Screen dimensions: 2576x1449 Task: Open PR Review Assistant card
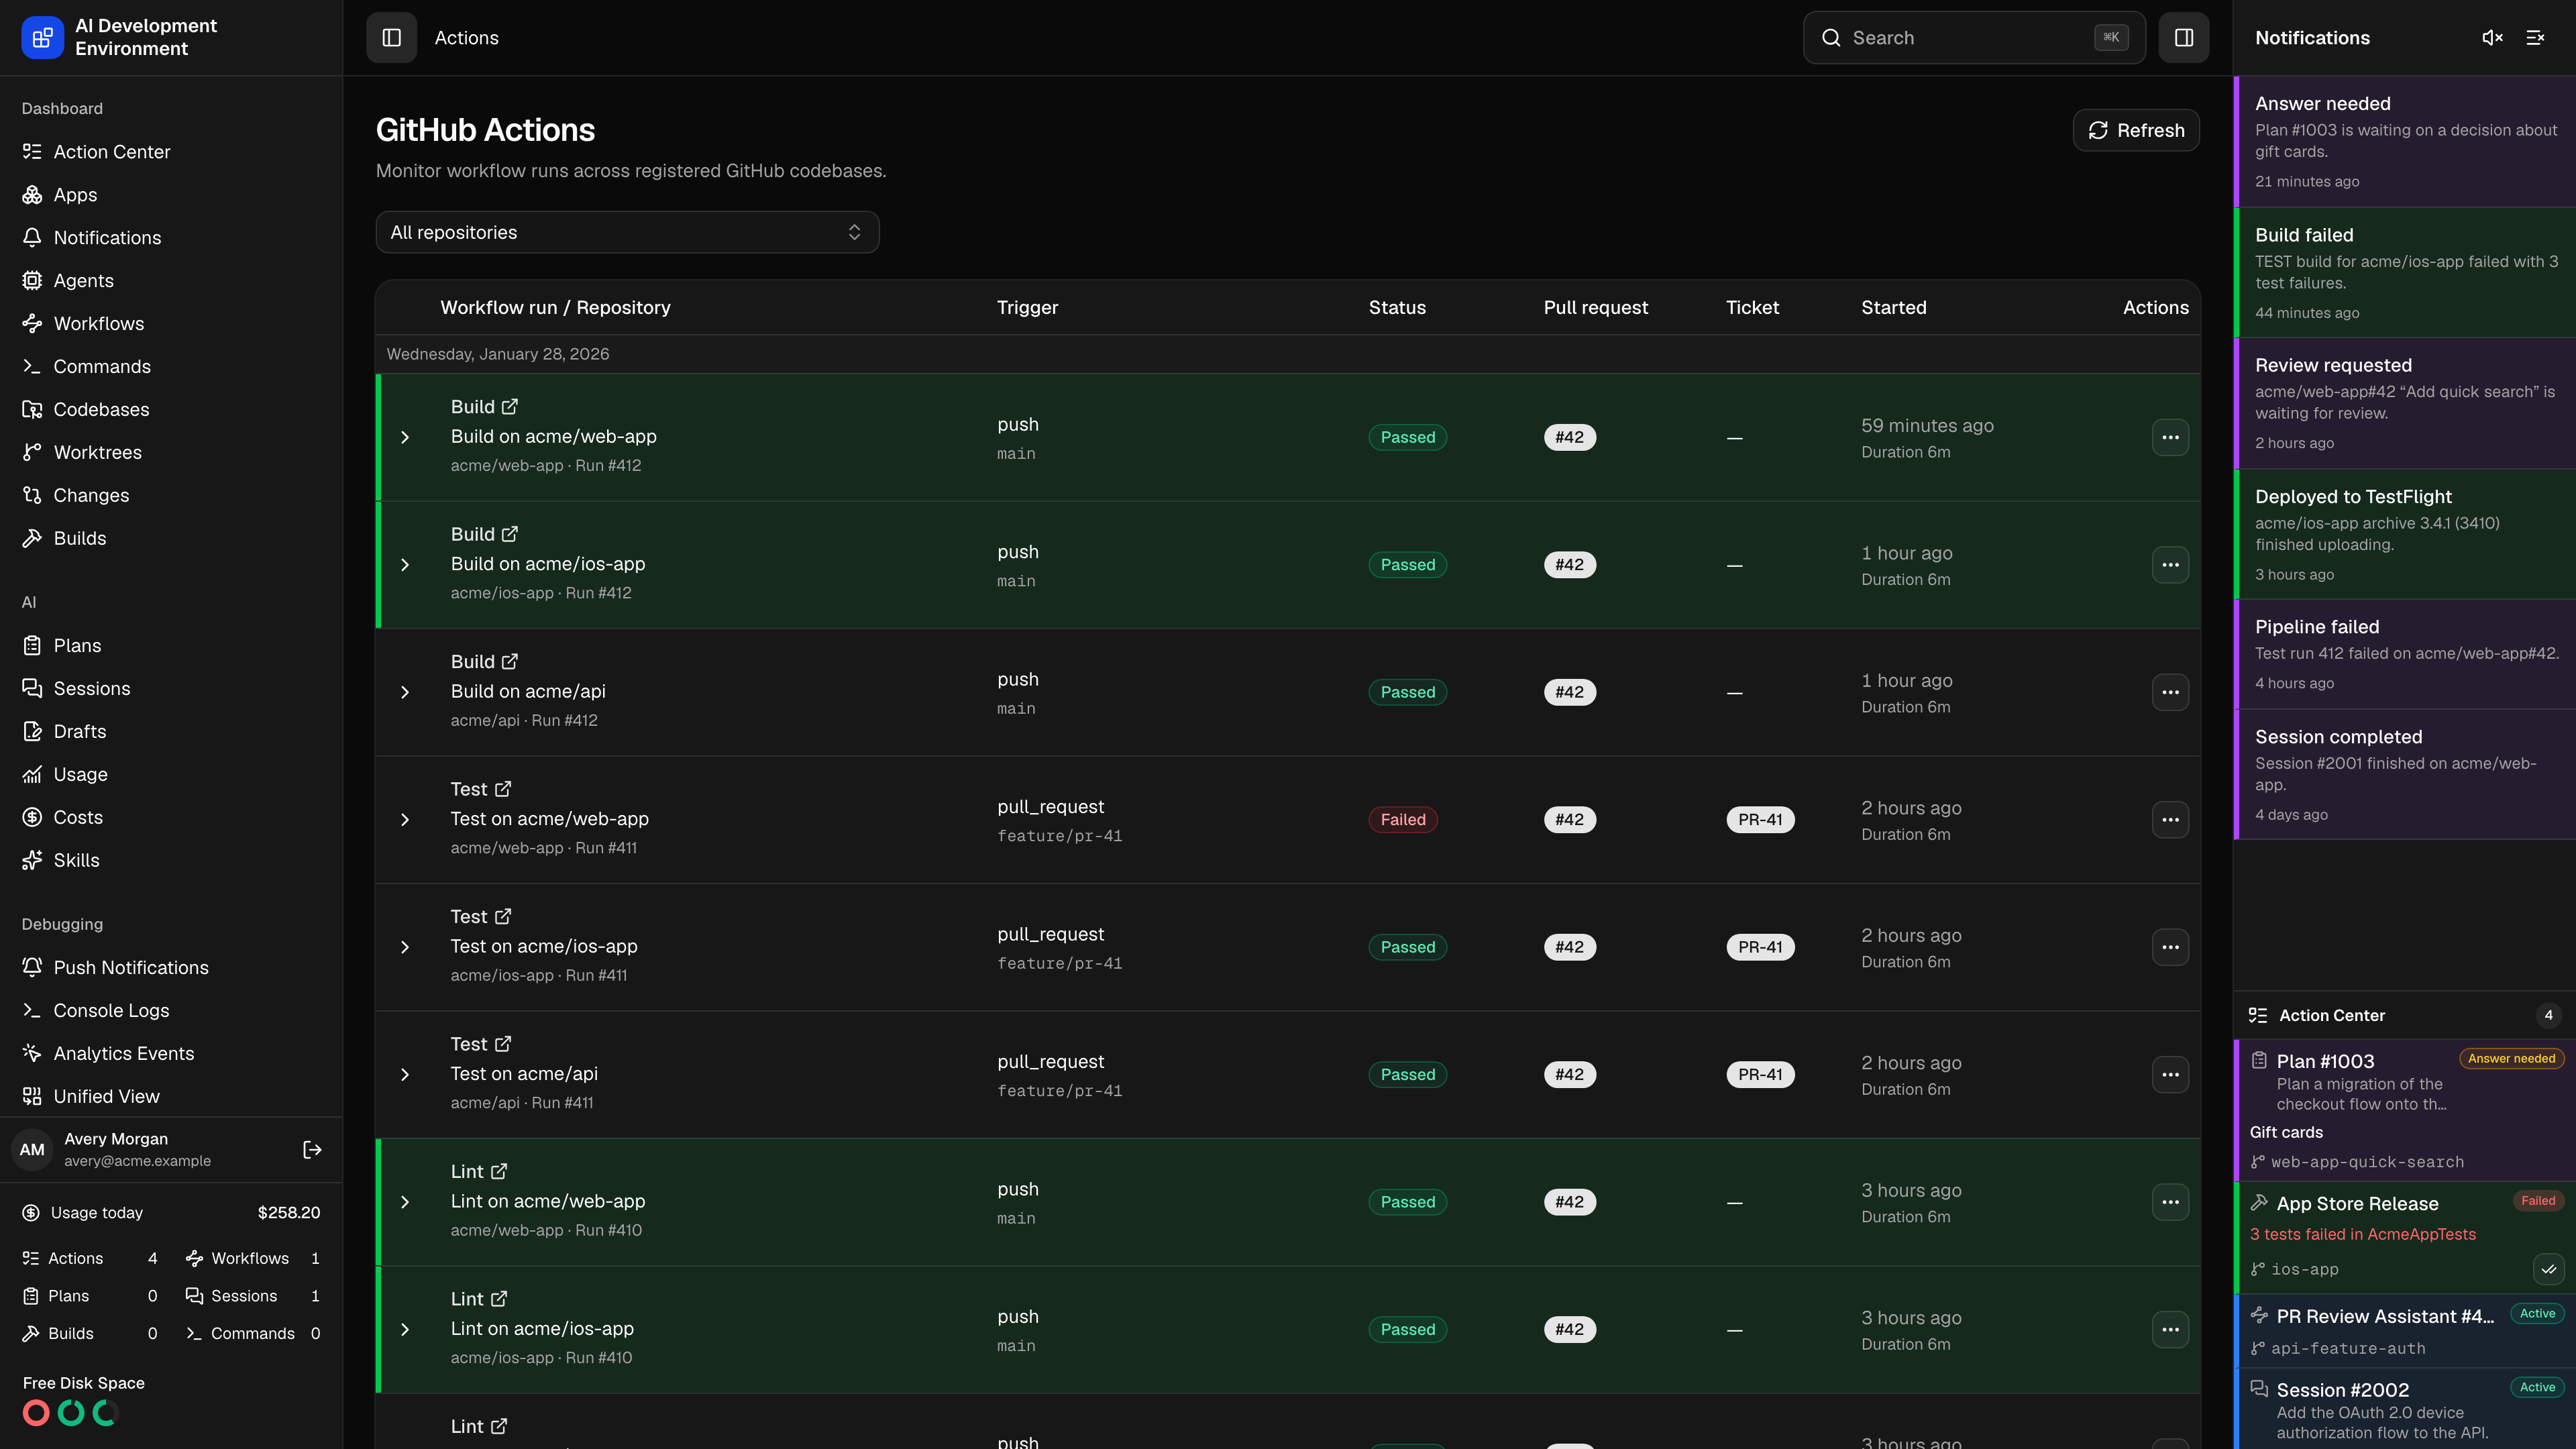[x=2404, y=1331]
